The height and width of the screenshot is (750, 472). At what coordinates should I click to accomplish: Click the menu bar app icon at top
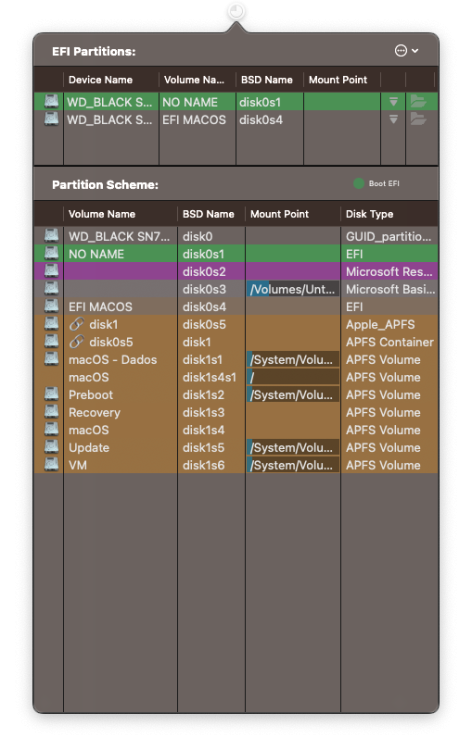236,11
